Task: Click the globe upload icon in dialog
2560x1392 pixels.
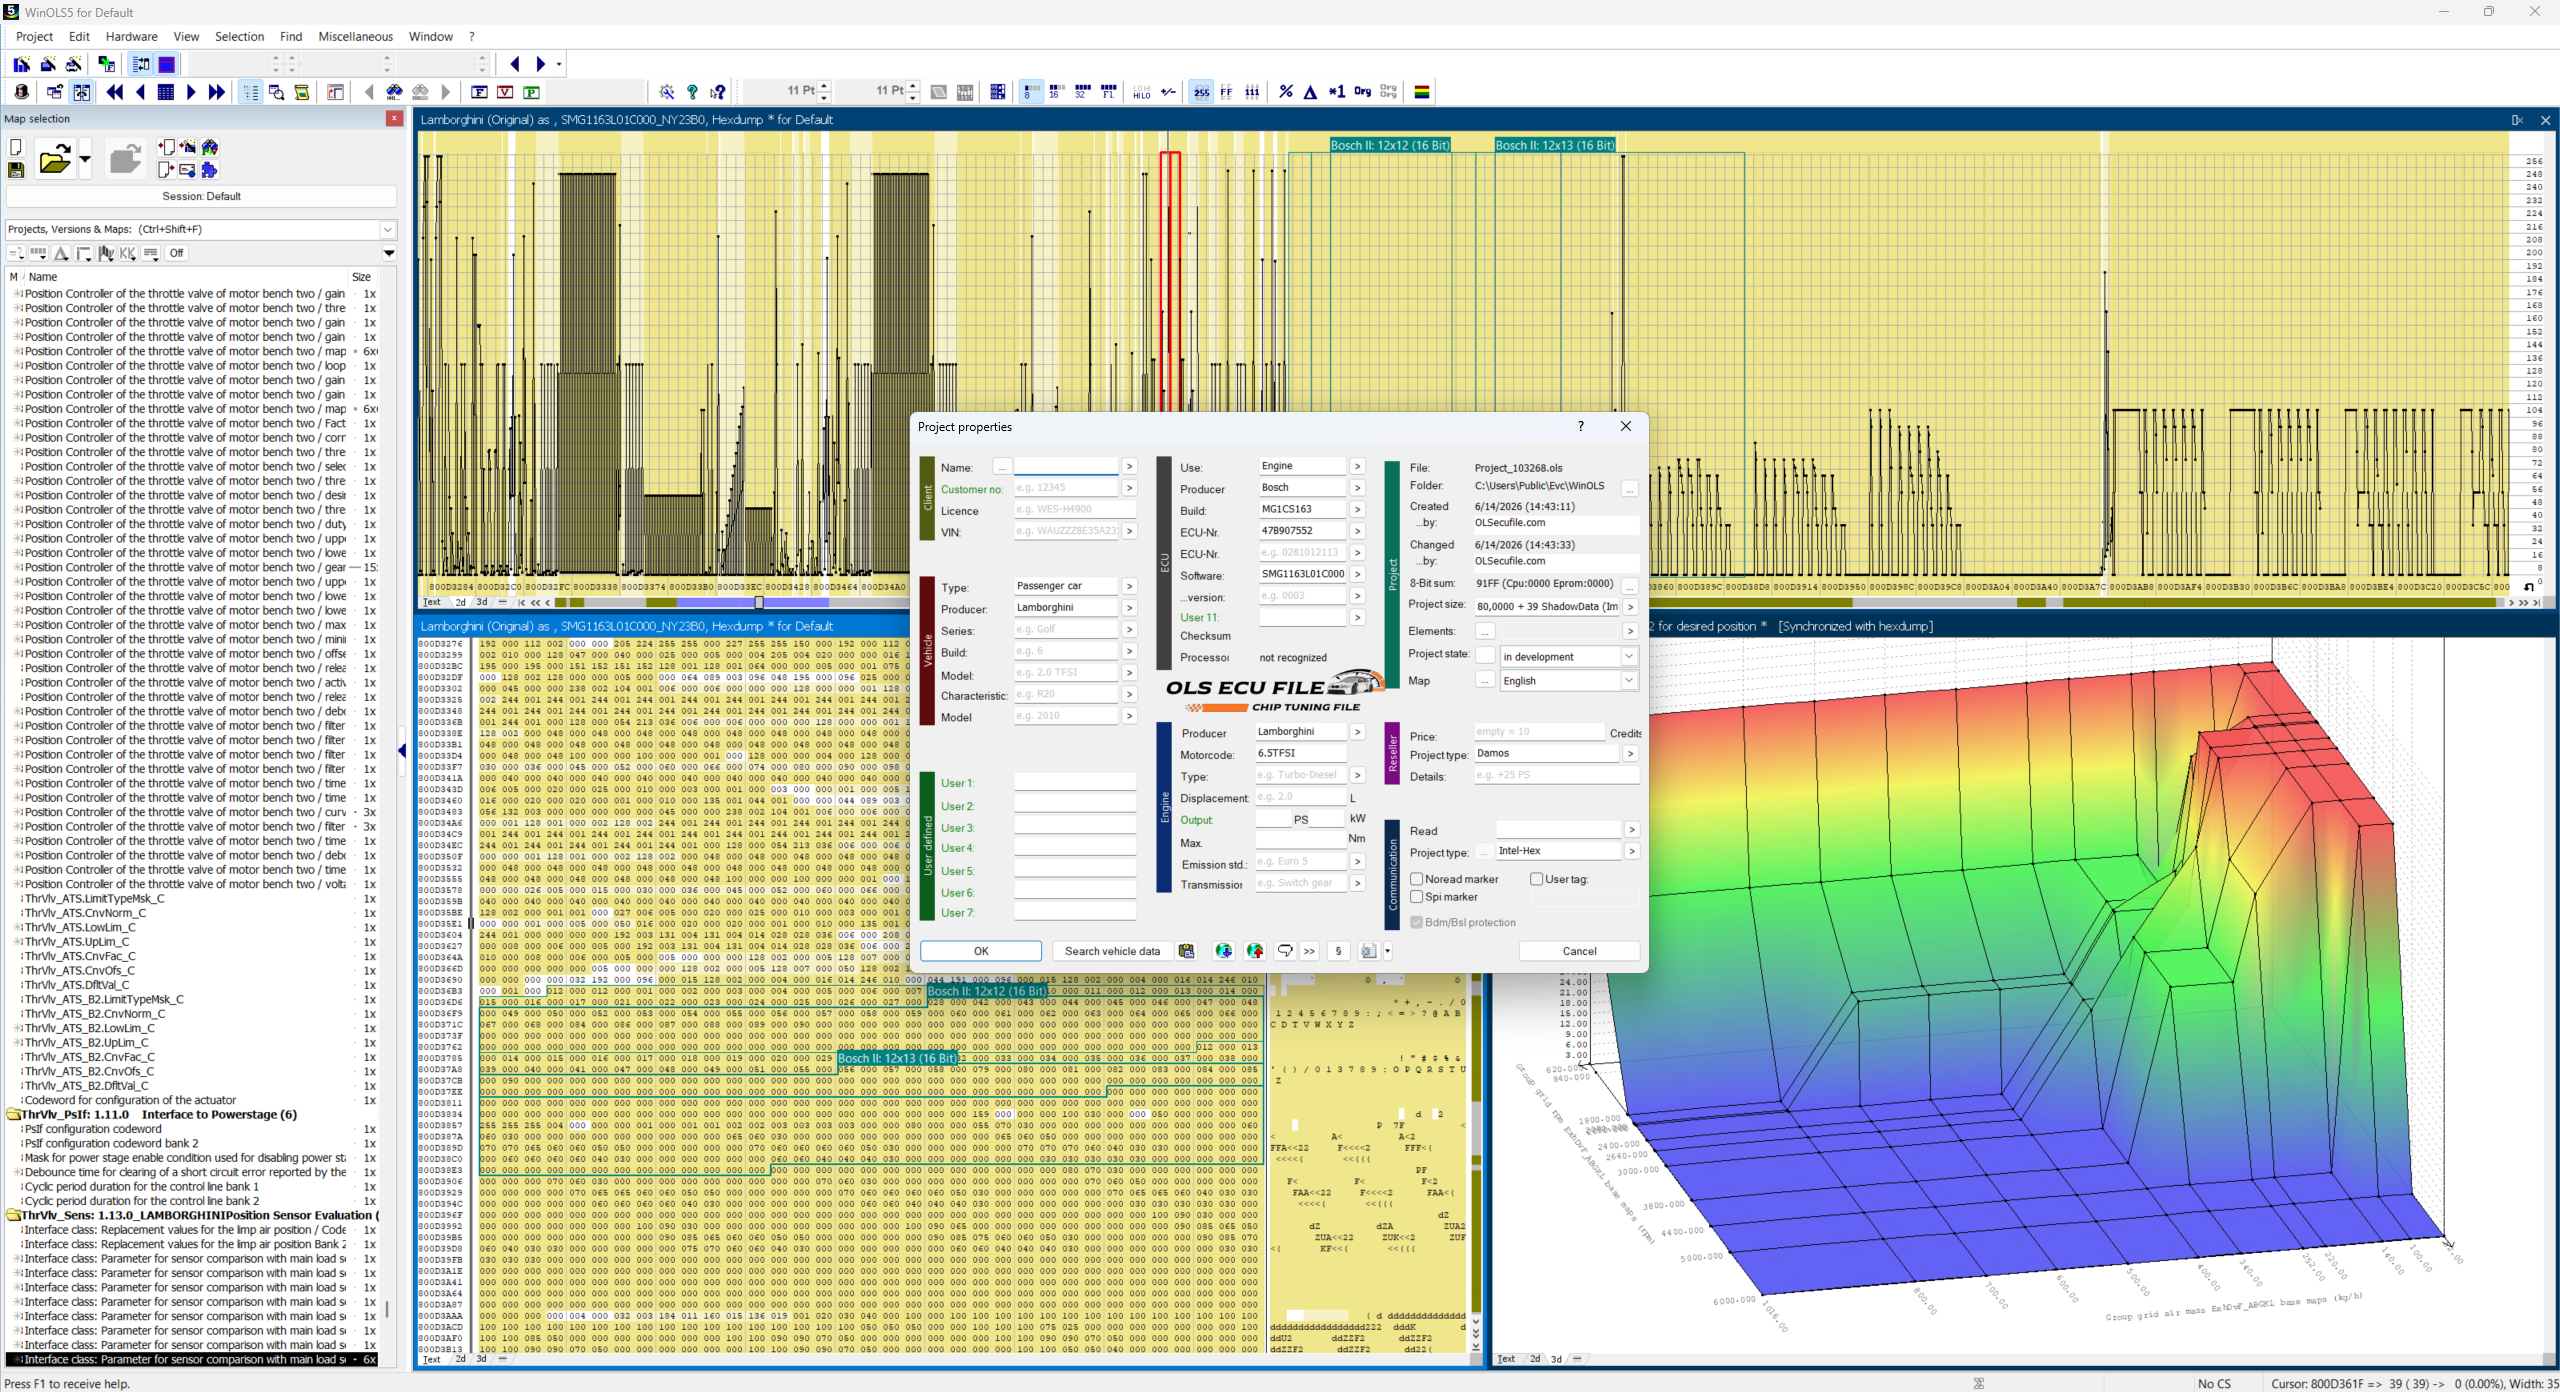Action: (1256, 951)
